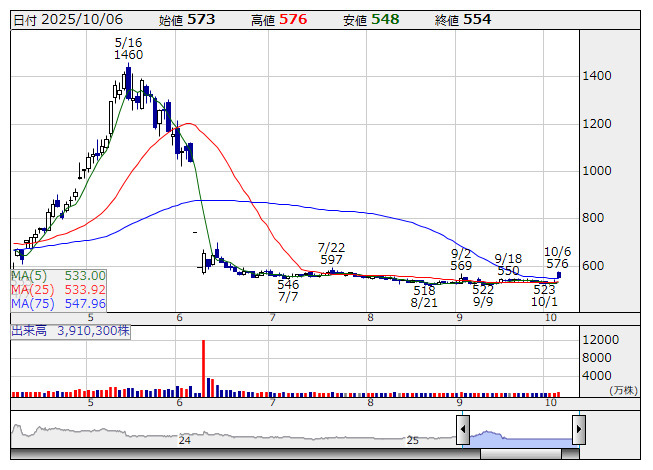
Task: Click the year 25 marker in overview
Action: [x=412, y=440]
